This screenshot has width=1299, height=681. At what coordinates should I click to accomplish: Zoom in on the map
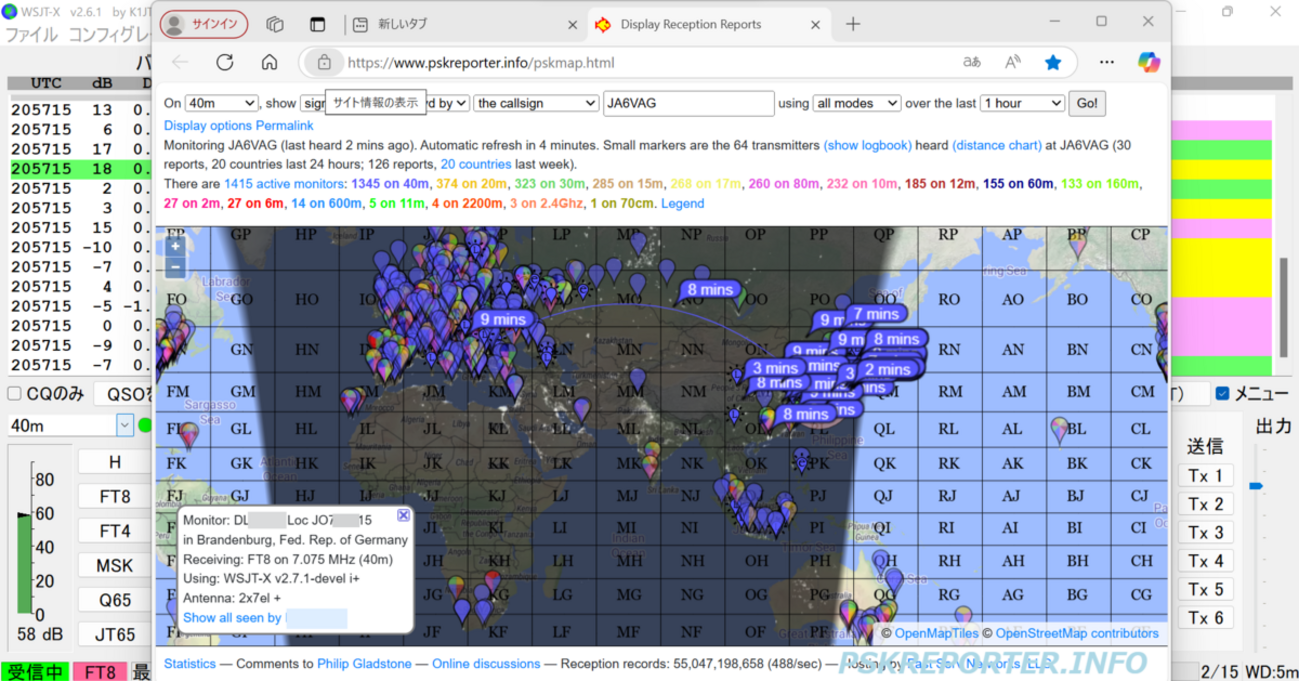[175, 246]
